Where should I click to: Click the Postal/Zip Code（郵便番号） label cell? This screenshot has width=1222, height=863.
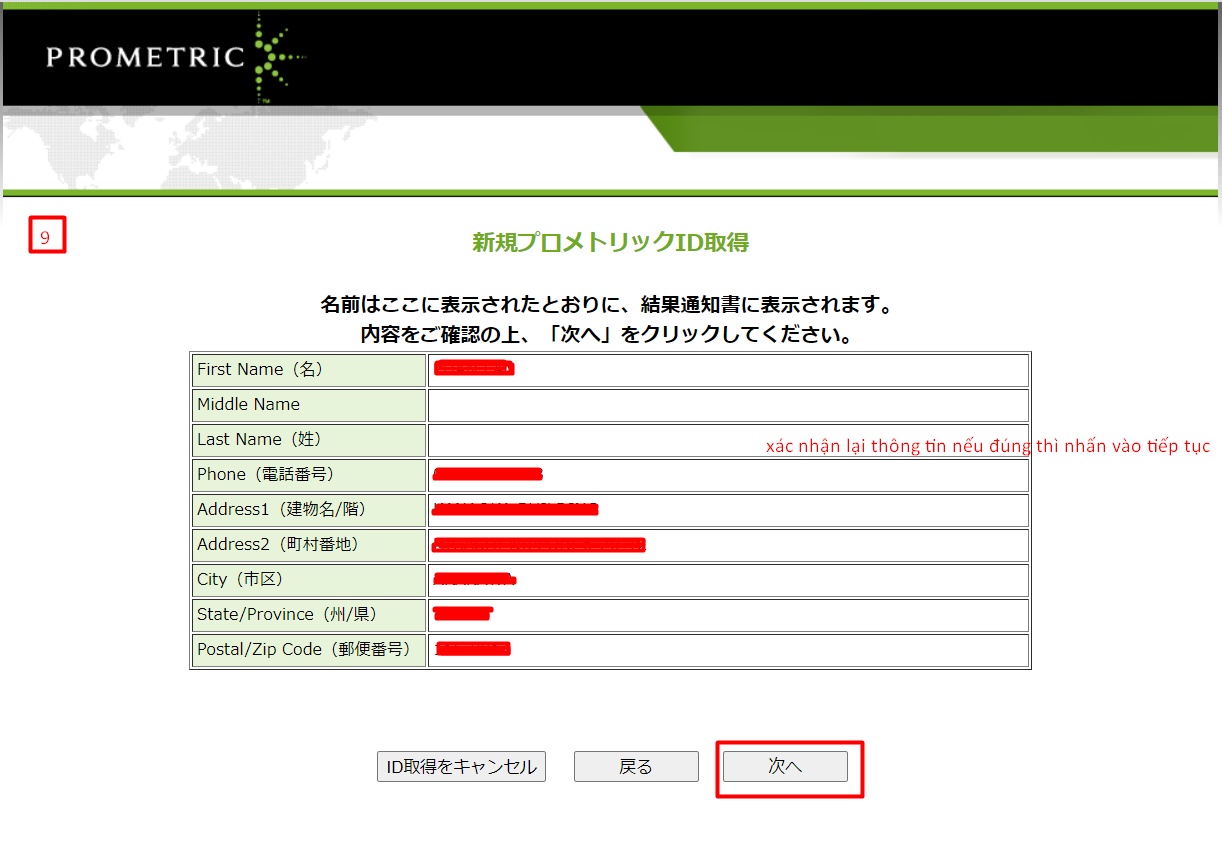[x=309, y=650]
